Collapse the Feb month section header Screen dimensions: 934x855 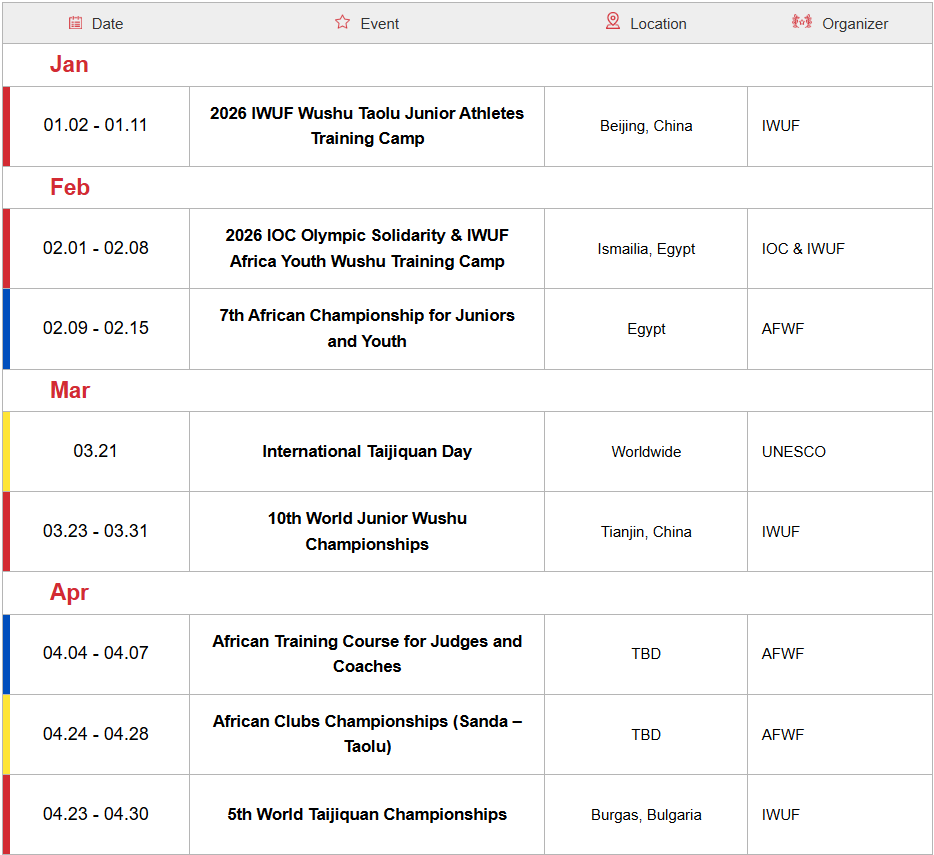[70, 188]
